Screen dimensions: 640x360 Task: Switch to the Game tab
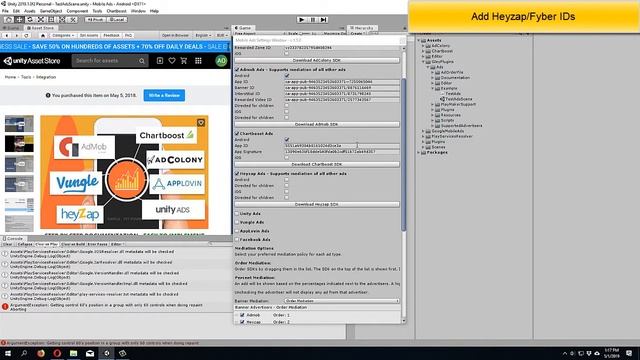[243, 28]
